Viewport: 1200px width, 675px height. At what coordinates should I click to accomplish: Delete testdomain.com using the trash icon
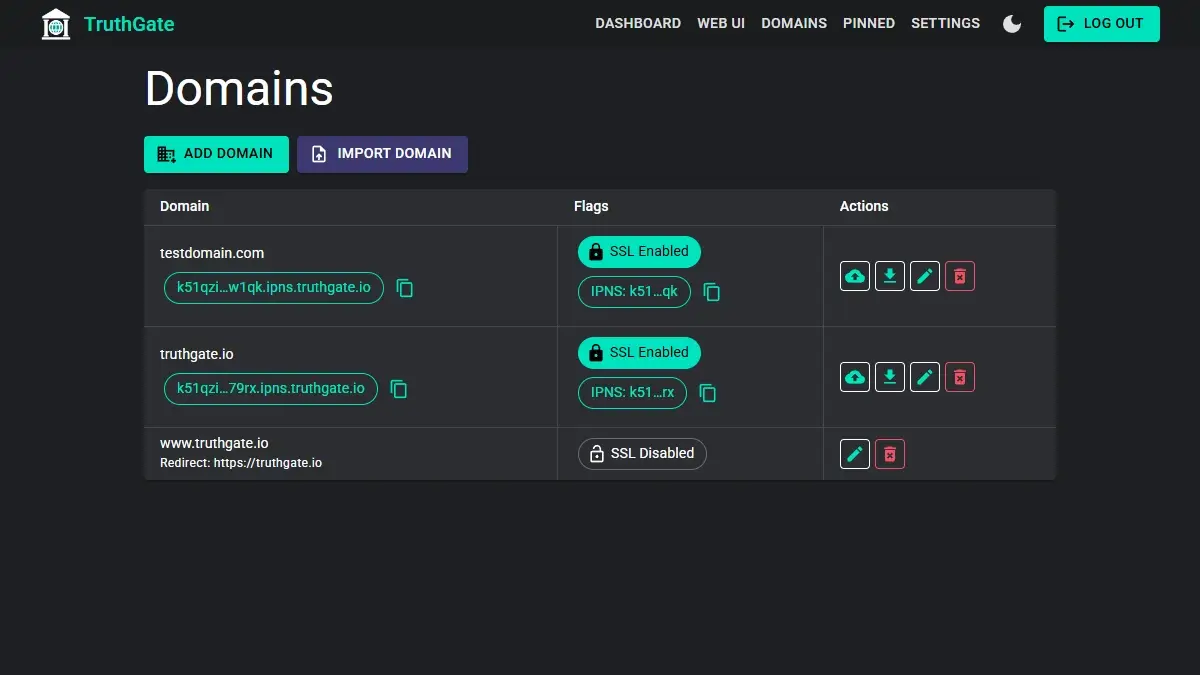(x=960, y=276)
